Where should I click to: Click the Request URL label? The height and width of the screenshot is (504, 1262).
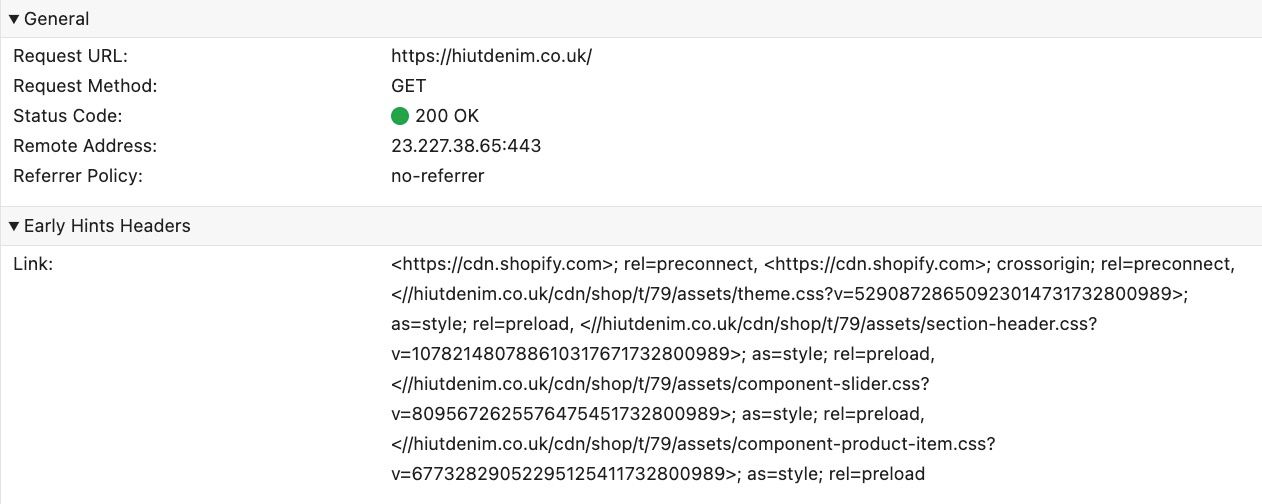[x=70, y=56]
